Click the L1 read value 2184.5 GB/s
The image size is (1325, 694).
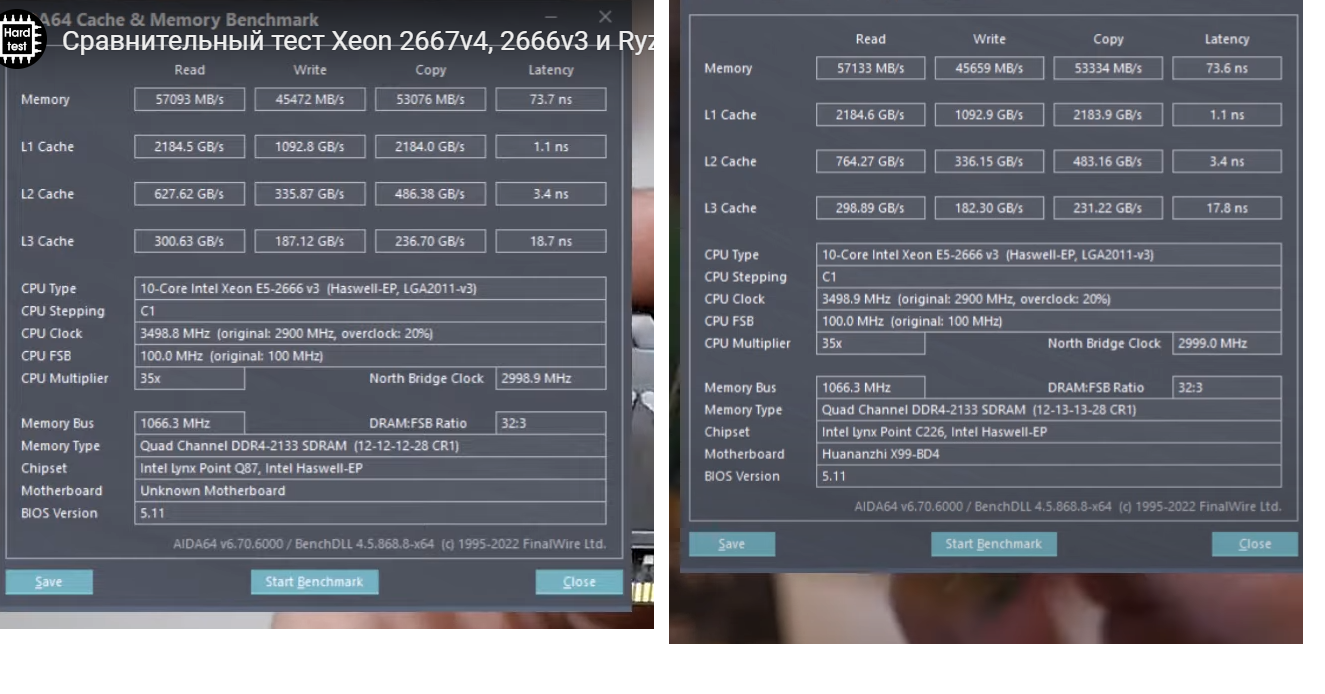click(x=190, y=146)
